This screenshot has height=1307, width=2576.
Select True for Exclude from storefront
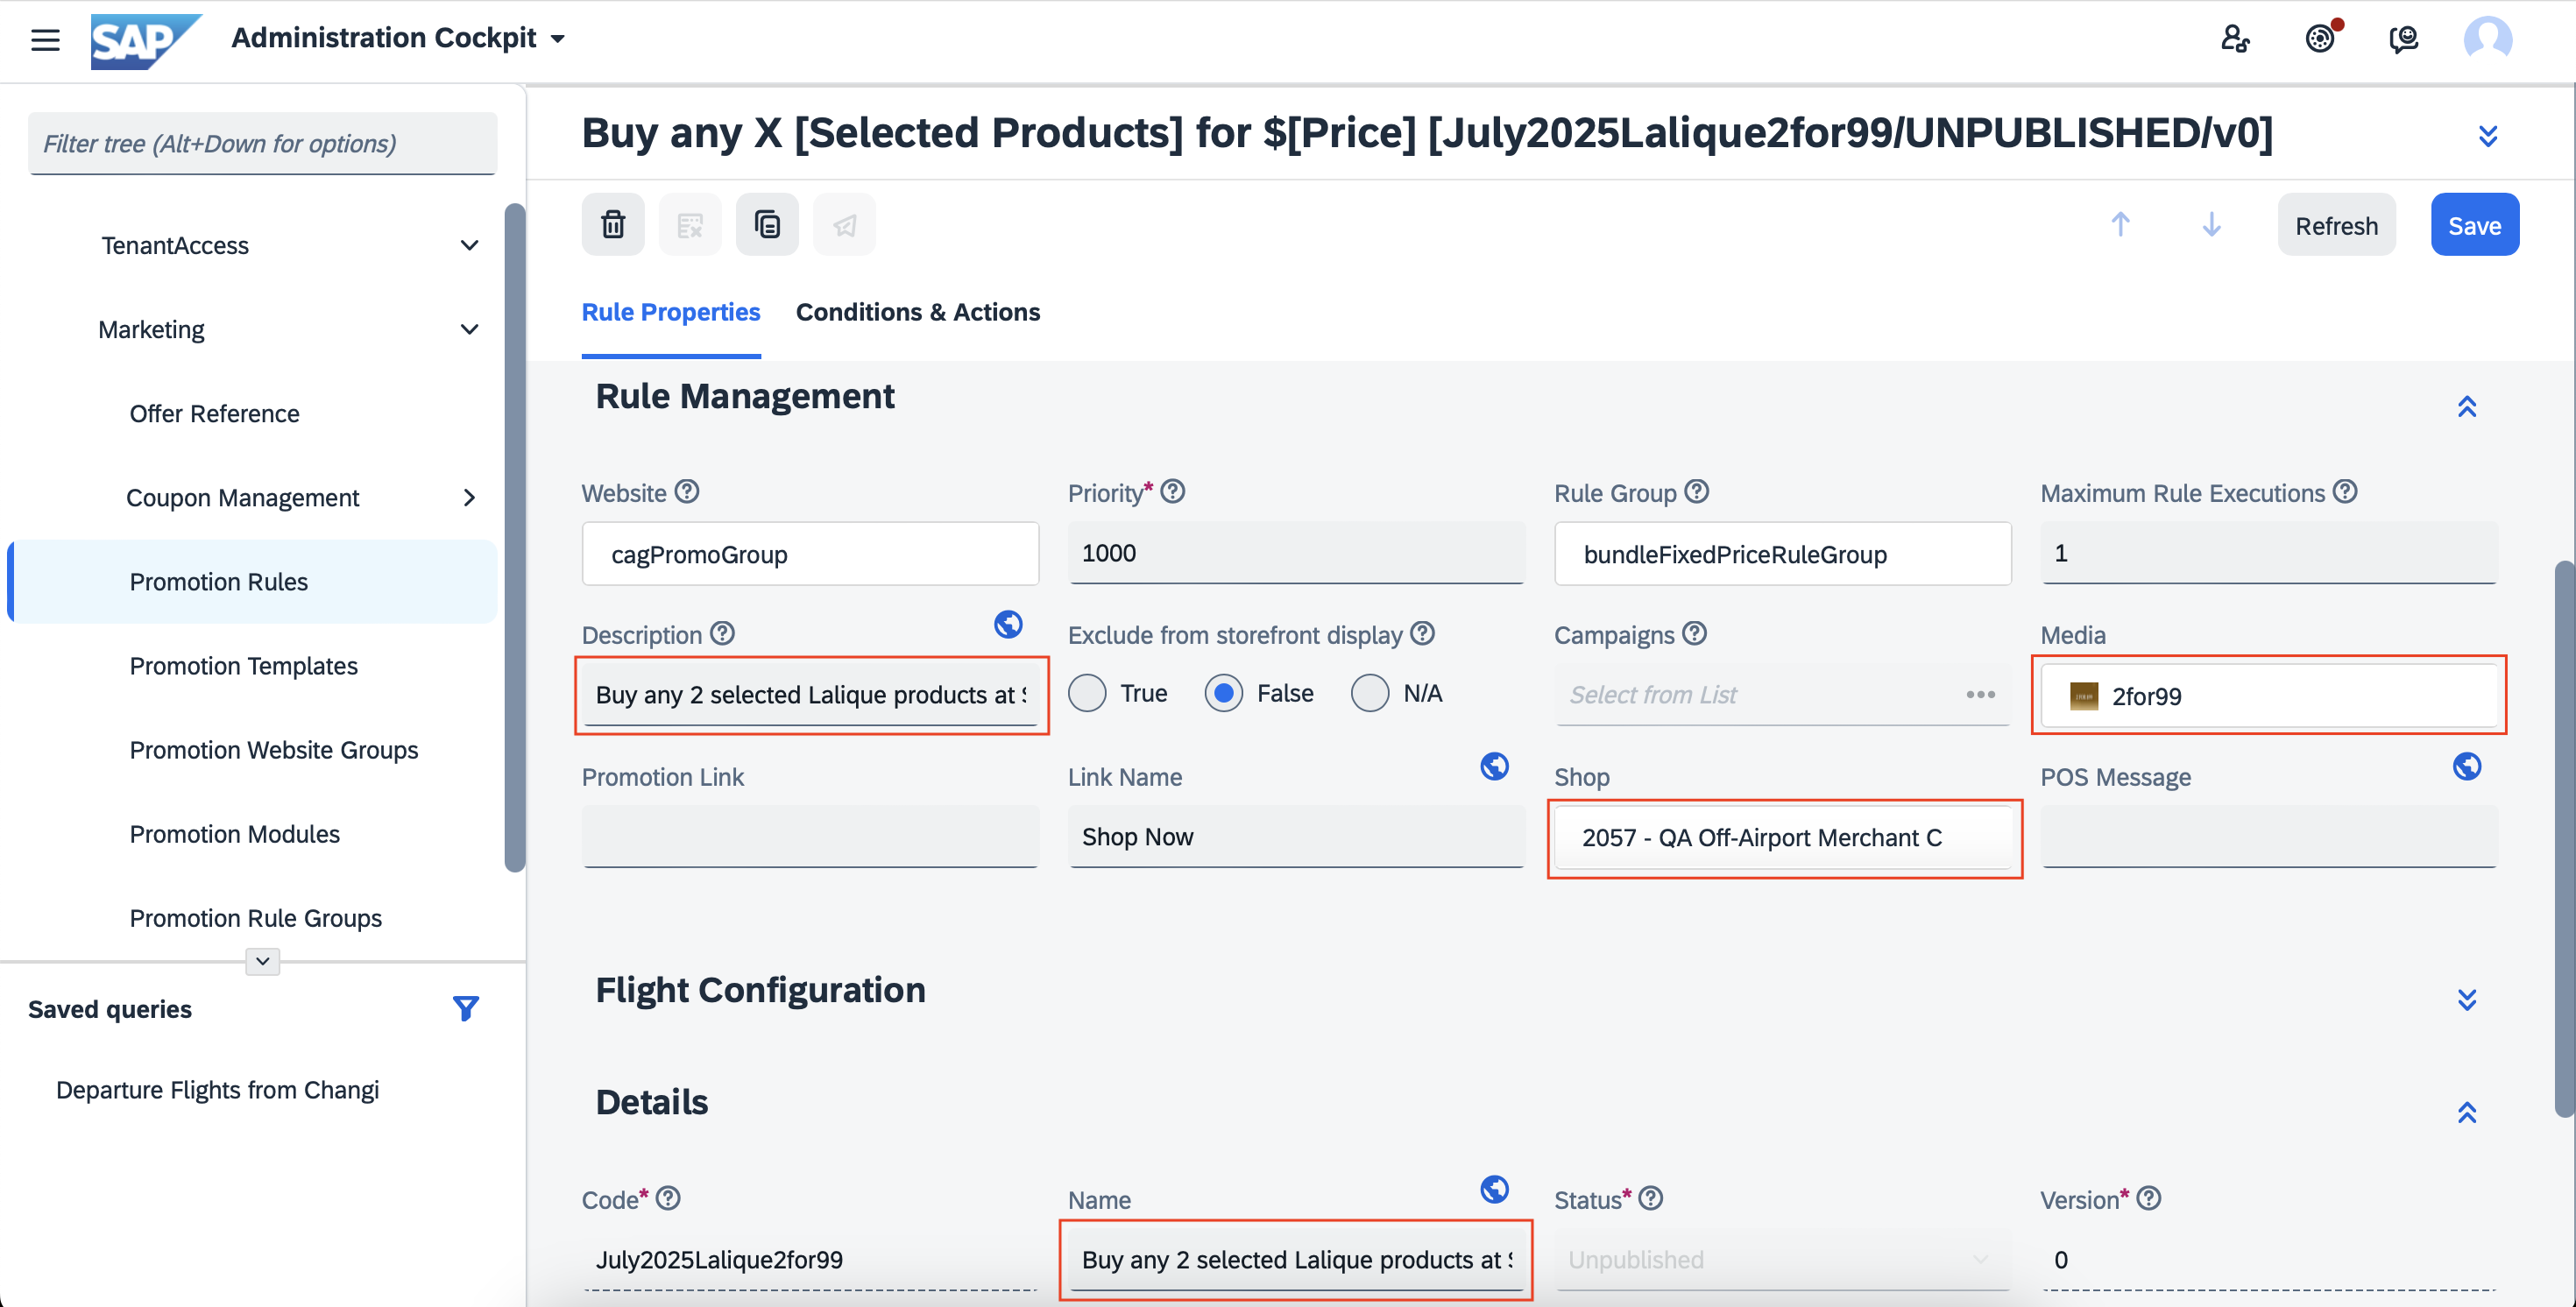(1087, 692)
